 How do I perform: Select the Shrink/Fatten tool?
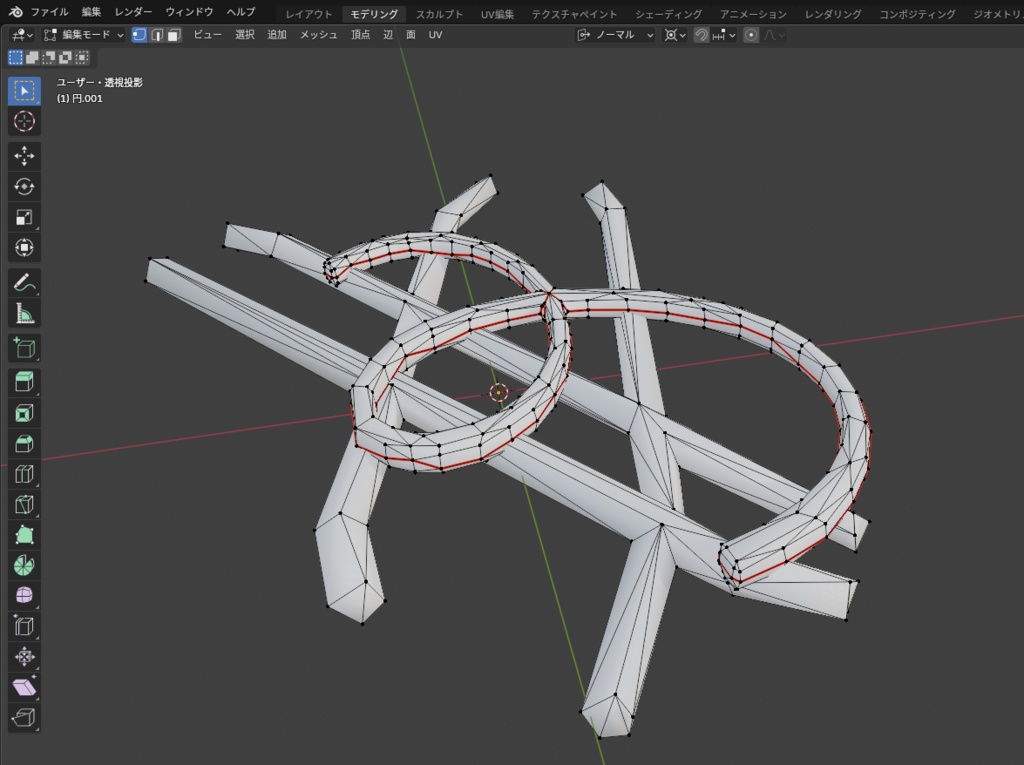tap(24, 657)
